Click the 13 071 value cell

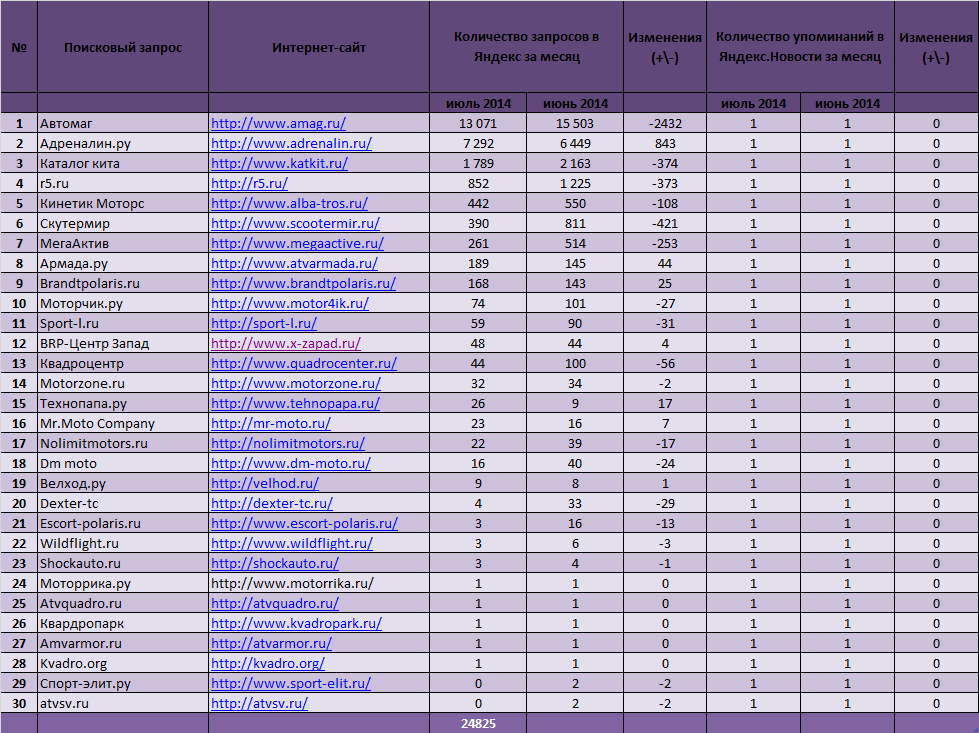(478, 124)
